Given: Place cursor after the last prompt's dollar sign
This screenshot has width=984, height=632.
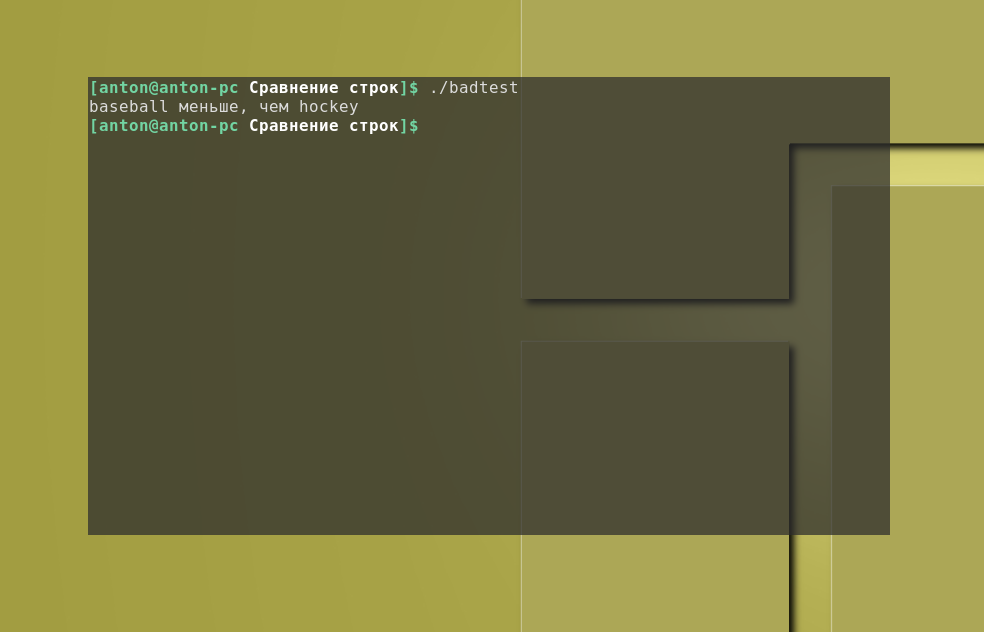Looking at the screenshot, I should point(429,126).
